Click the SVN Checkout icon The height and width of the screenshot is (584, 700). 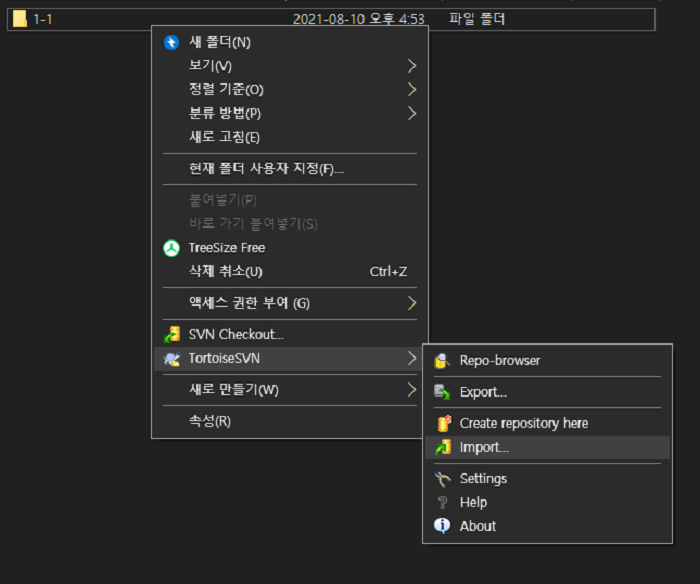tap(172, 334)
